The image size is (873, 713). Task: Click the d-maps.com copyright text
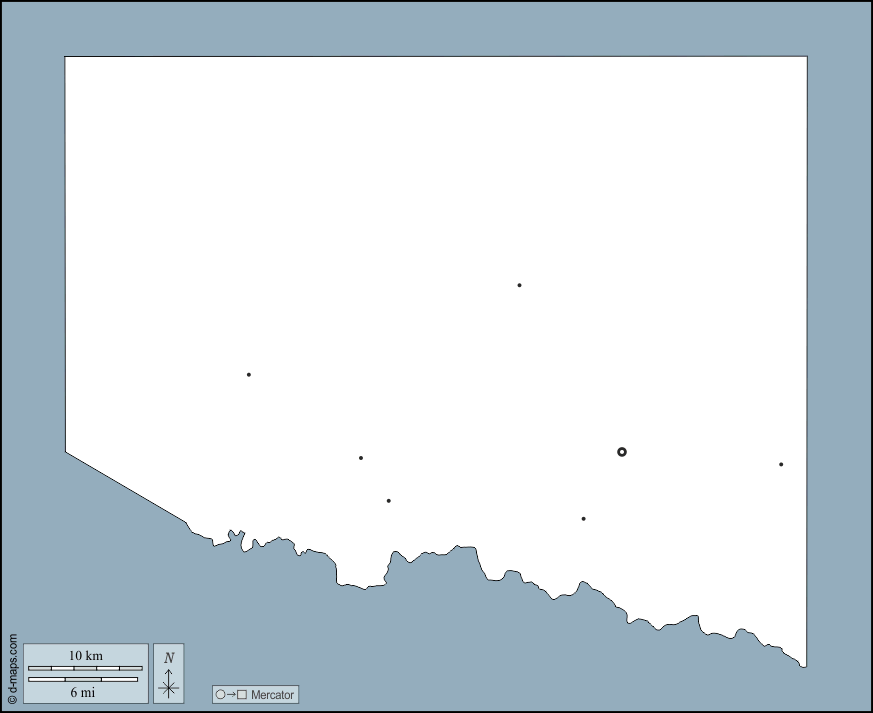pyautogui.click(x=12, y=668)
